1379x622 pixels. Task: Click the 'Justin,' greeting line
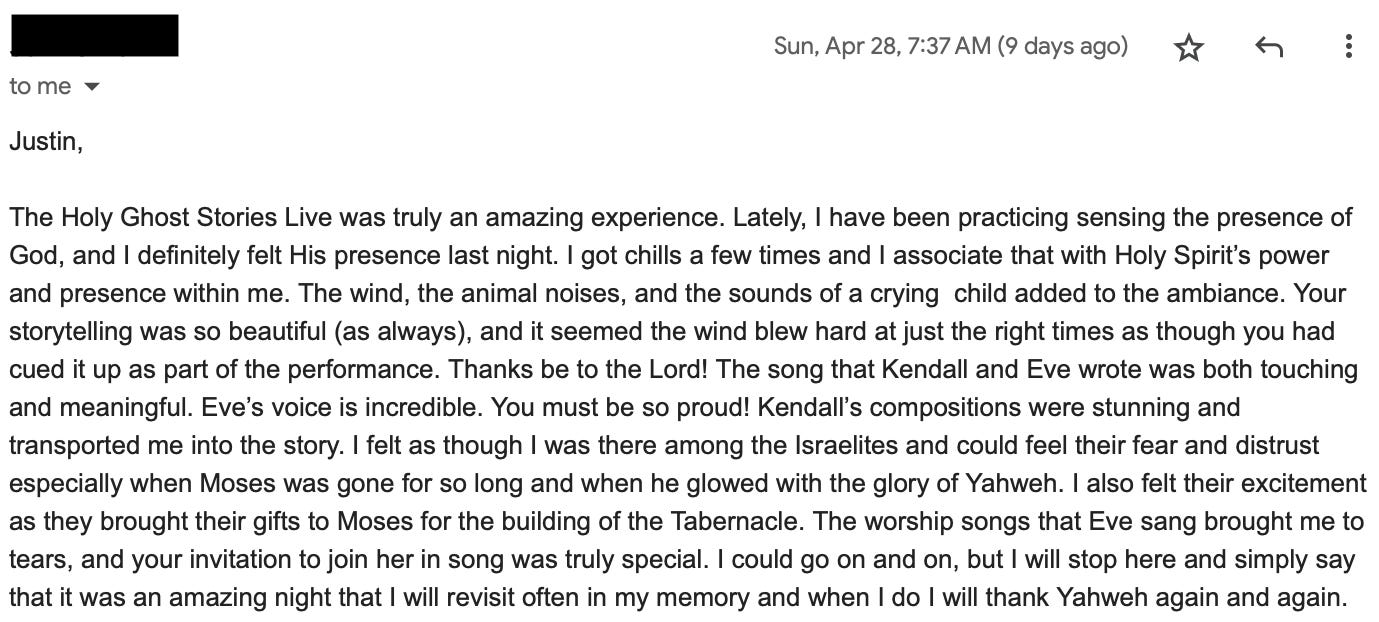46,142
